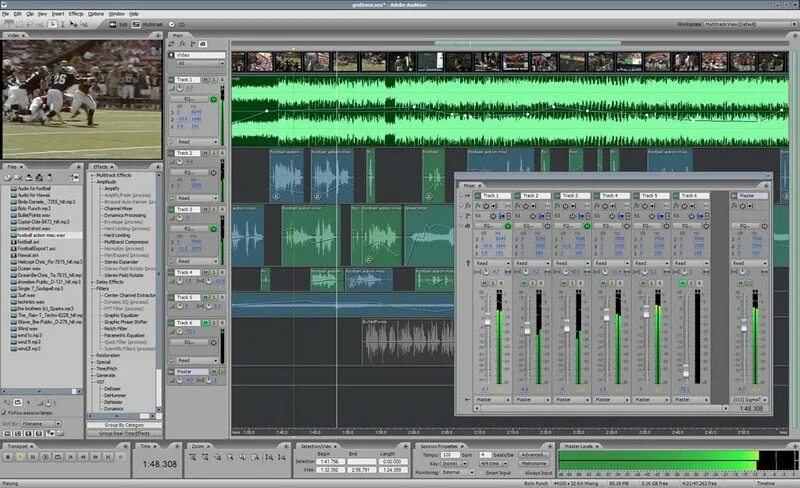Solo Track 2 with its S button

pyautogui.click(x=214, y=153)
